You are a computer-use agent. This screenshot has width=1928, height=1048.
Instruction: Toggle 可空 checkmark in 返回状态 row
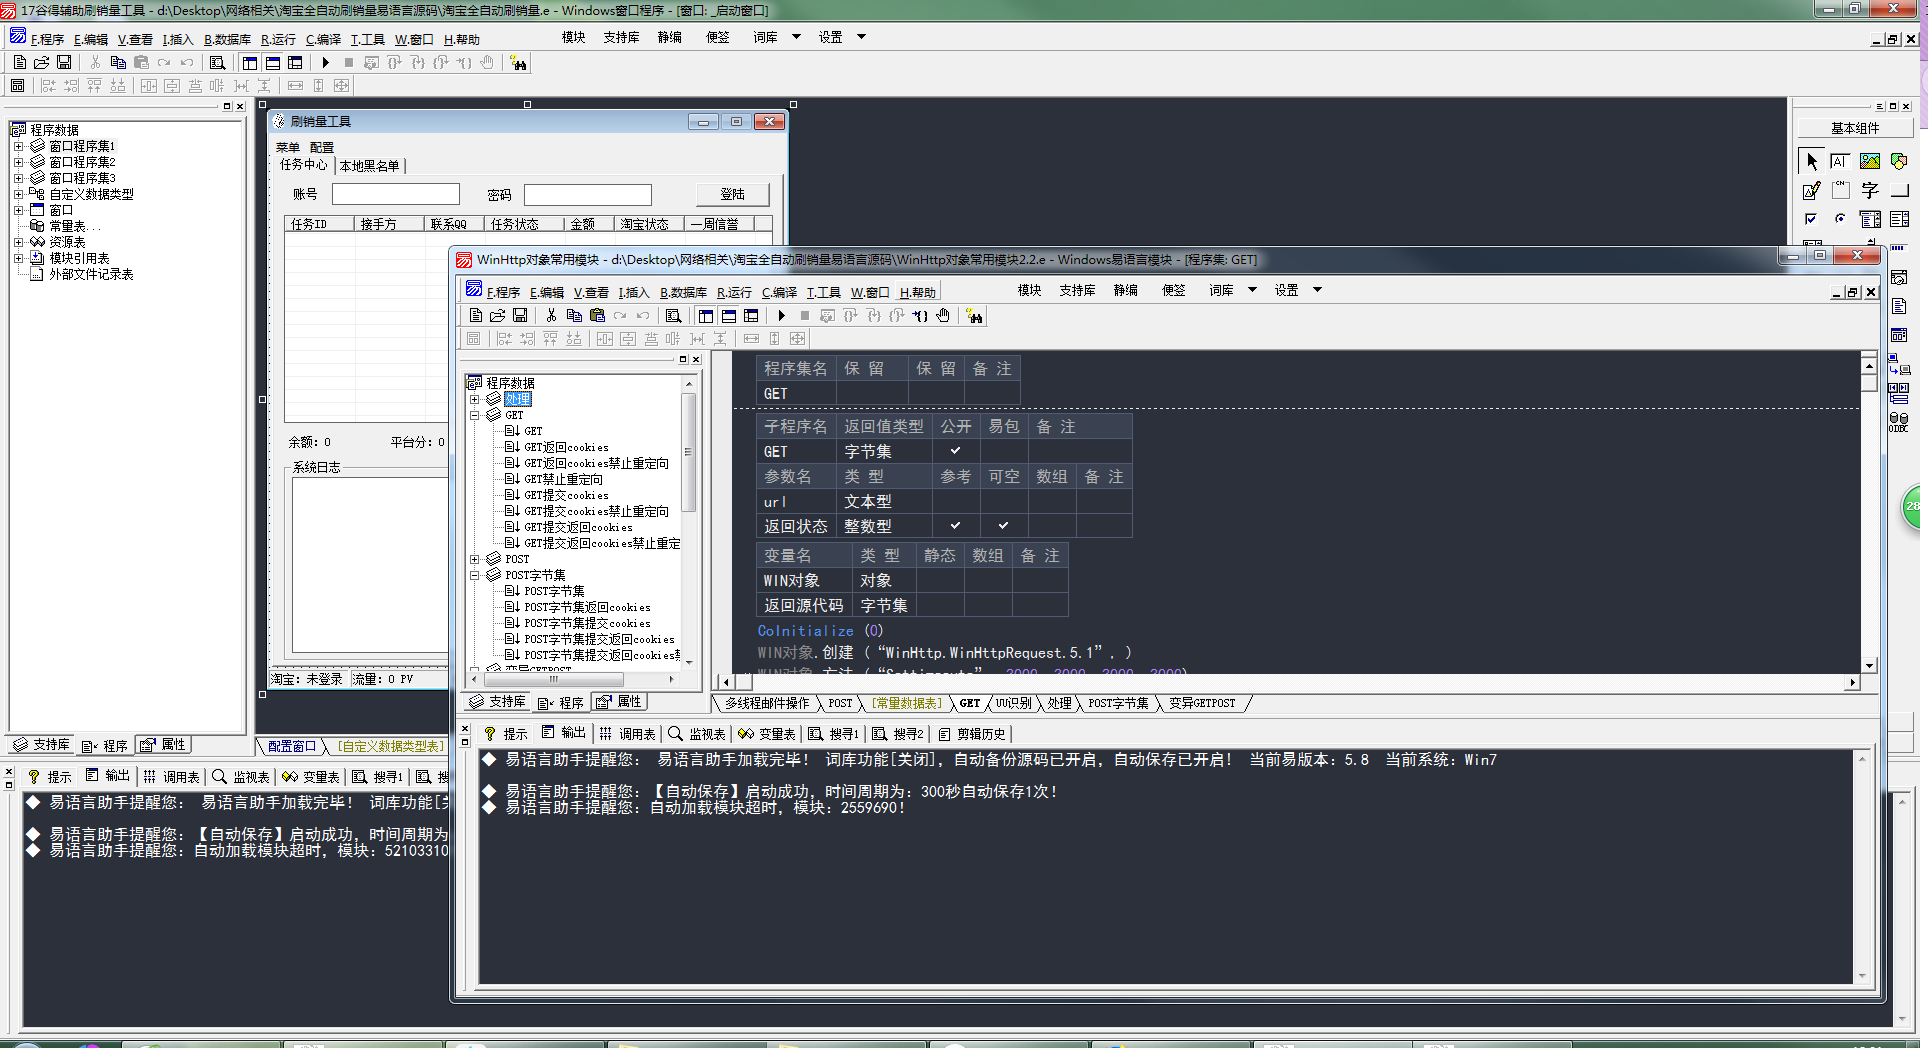[x=1004, y=525]
